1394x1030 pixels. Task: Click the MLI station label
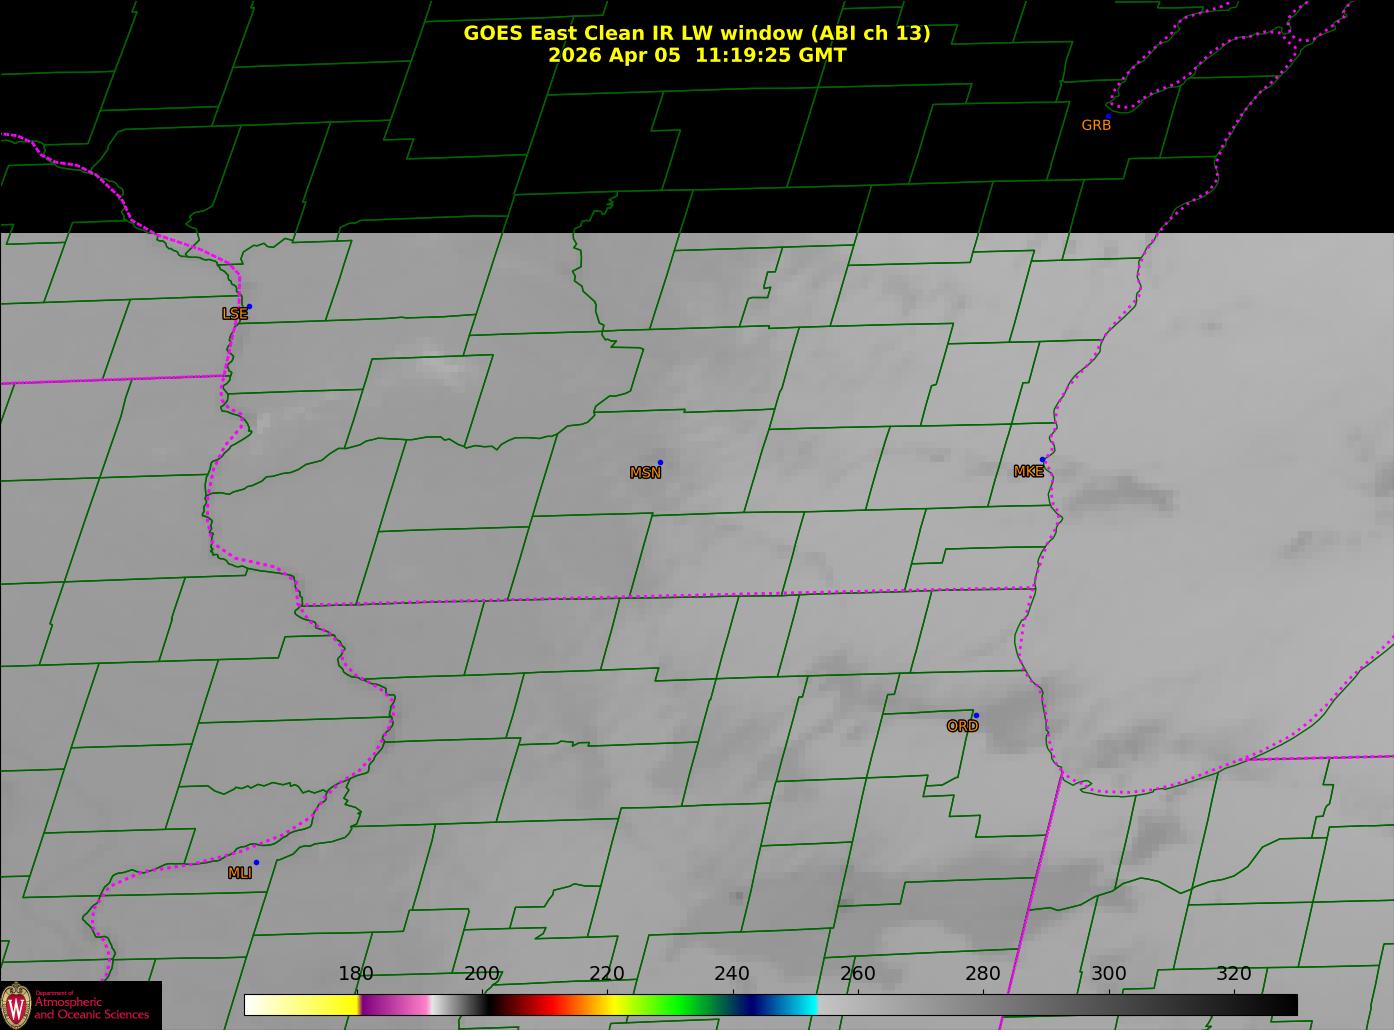[x=239, y=873]
